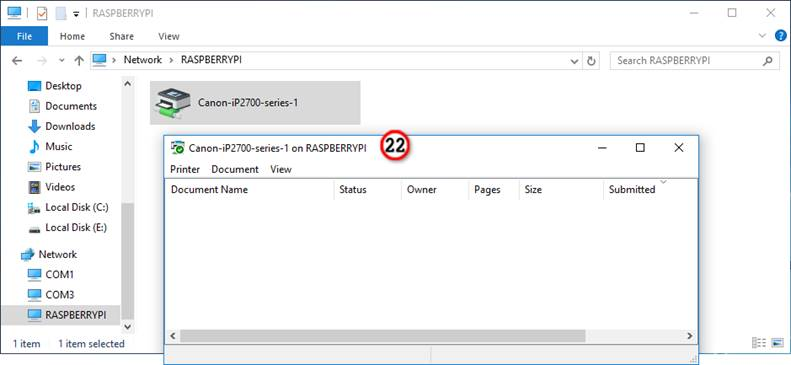Click navigation pane scroll down arrow
This screenshot has height=365, width=791.
pyautogui.click(x=127, y=327)
